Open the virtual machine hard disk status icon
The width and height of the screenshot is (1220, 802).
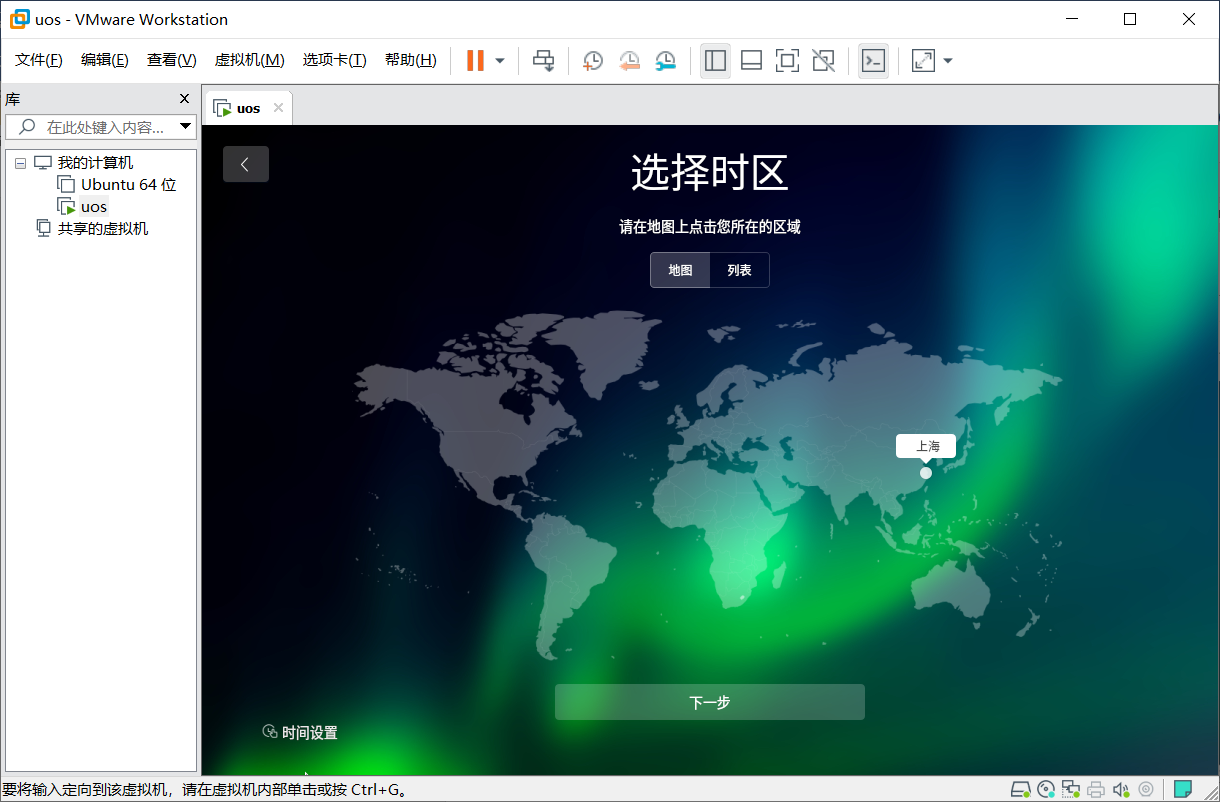tap(1021, 789)
